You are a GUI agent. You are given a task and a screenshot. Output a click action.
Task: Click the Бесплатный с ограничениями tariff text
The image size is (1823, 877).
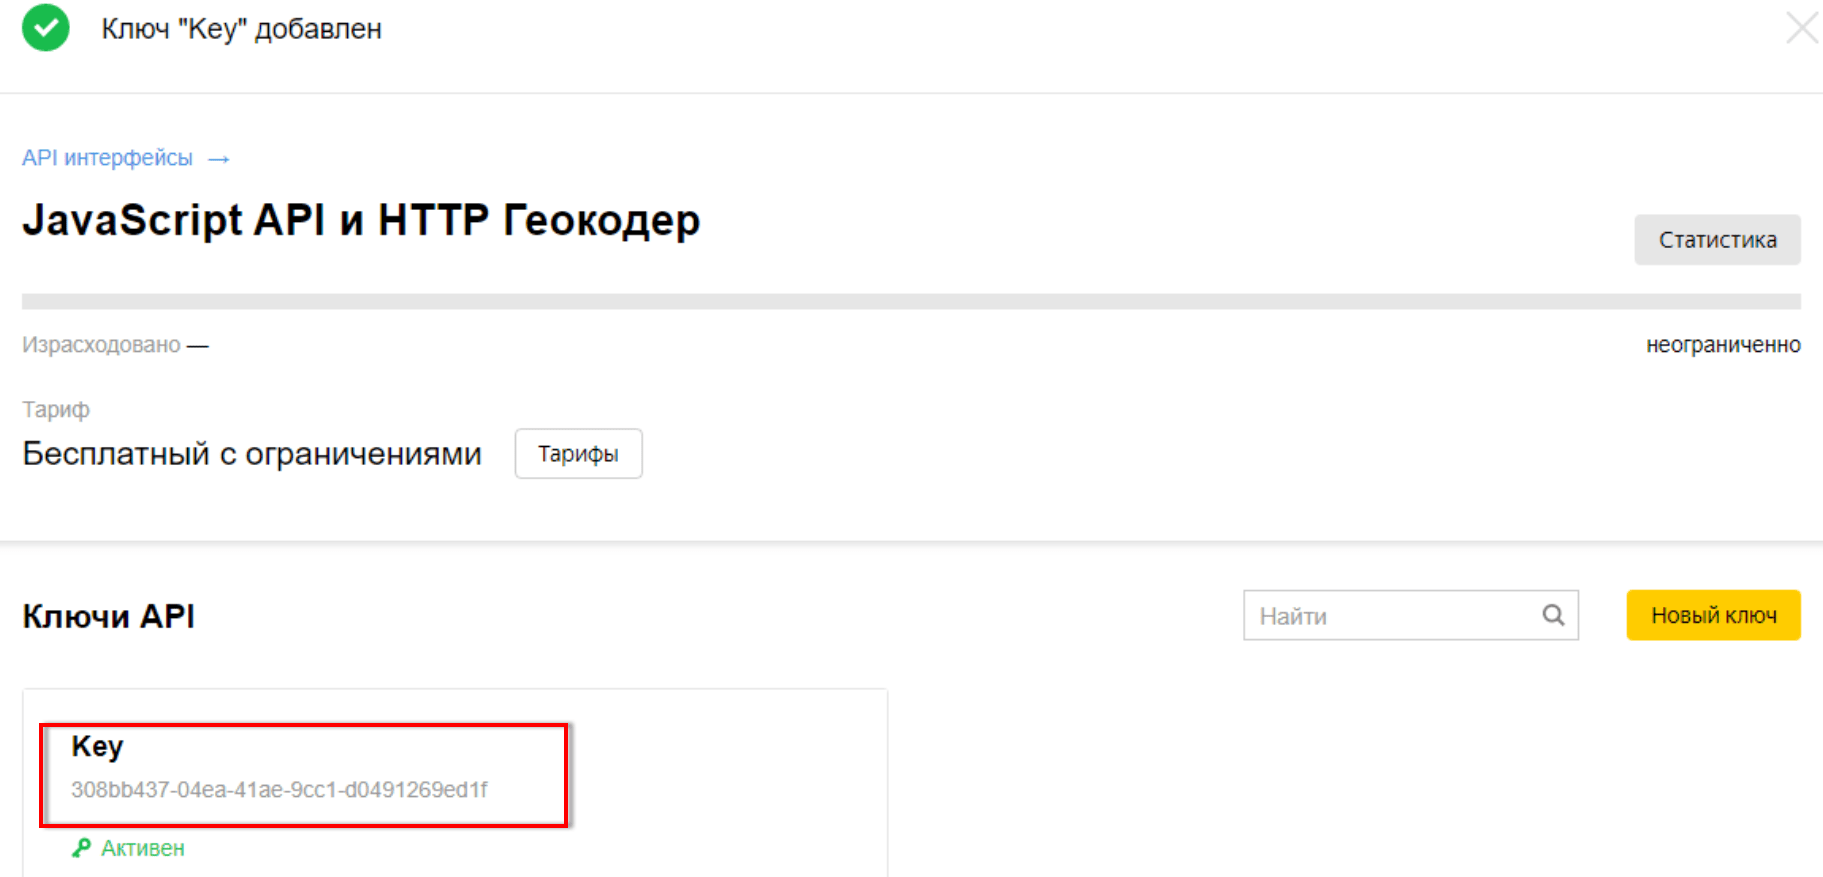[x=252, y=454]
